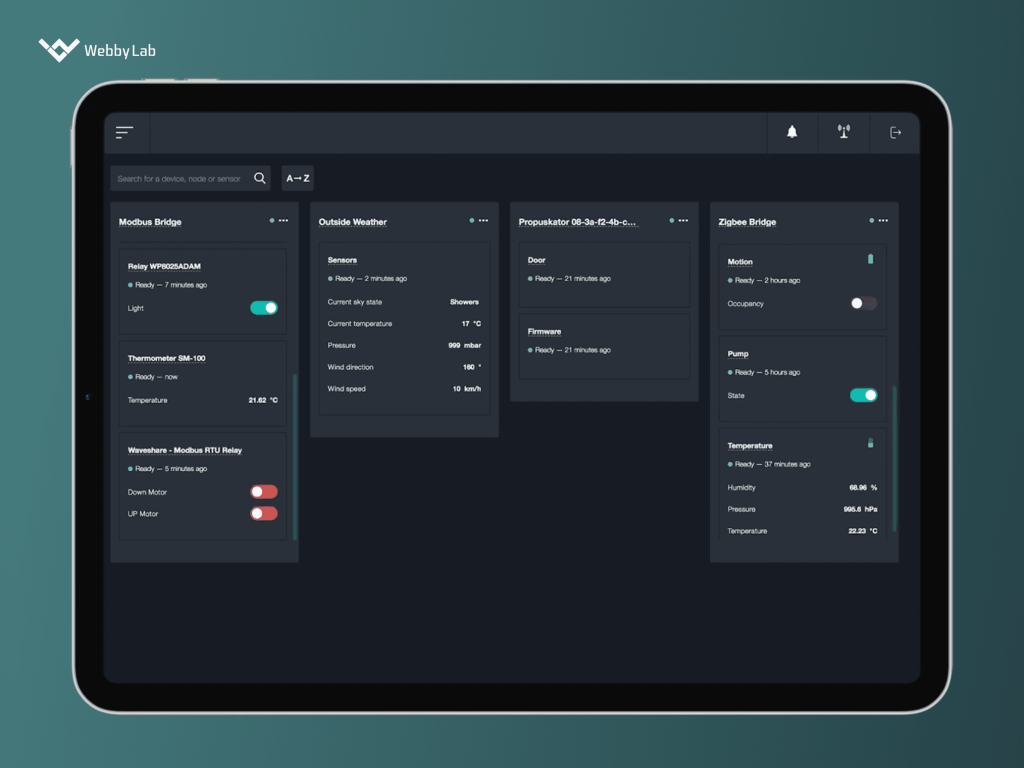The width and height of the screenshot is (1024, 768).
Task: Click the antenna device-pairing icon in the toolbar
Action: pyautogui.click(x=843, y=131)
